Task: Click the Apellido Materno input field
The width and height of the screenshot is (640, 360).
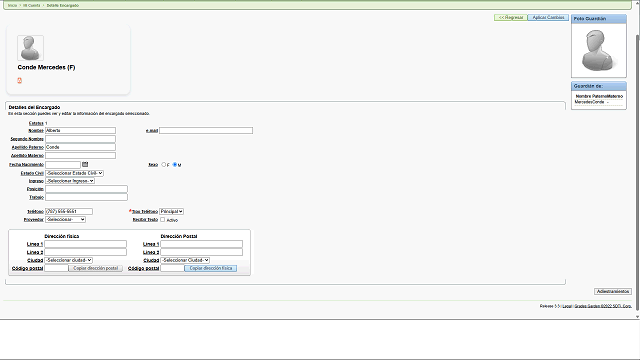Action: coord(80,156)
